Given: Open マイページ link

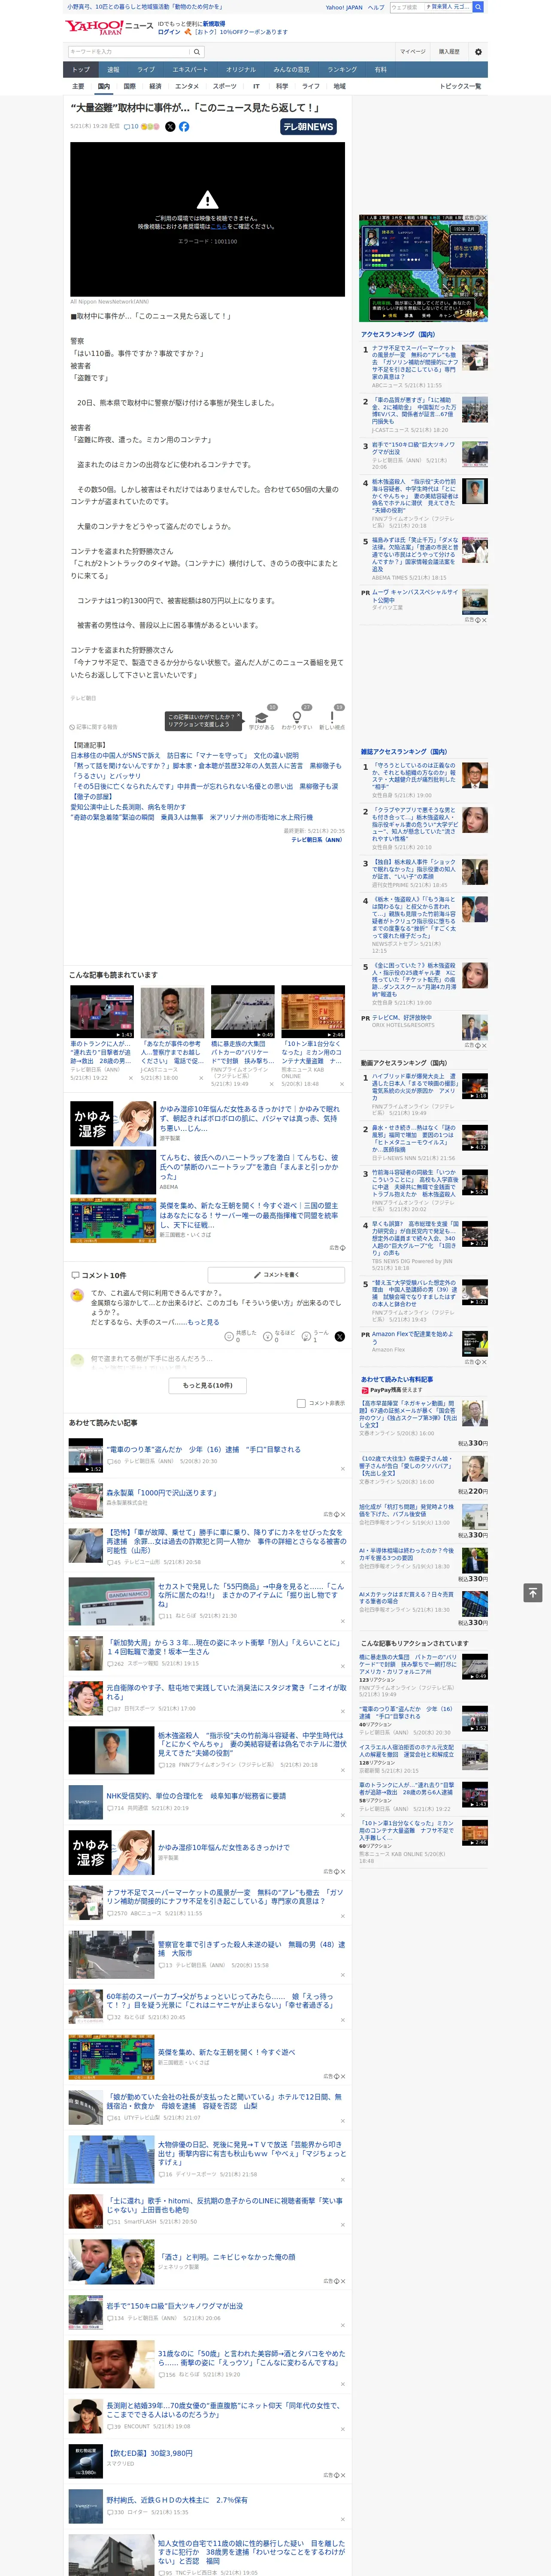Looking at the screenshot, I should 413,52.
